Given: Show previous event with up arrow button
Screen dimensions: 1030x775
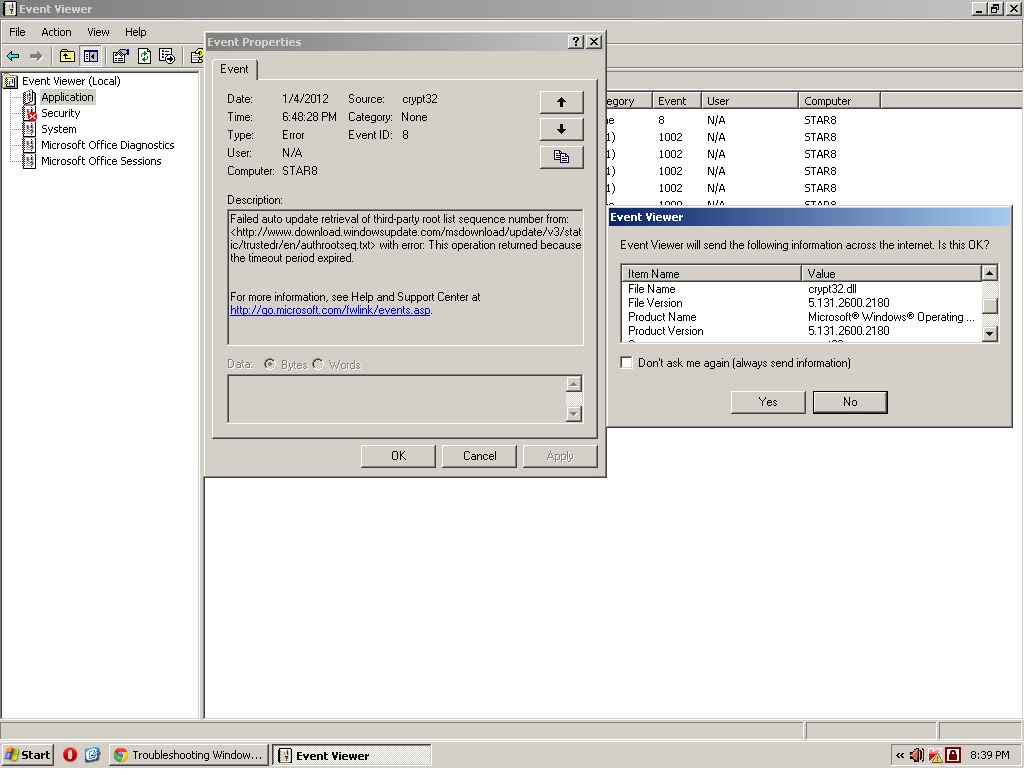Looking at the screenshot, I should (x=561, y=102).
